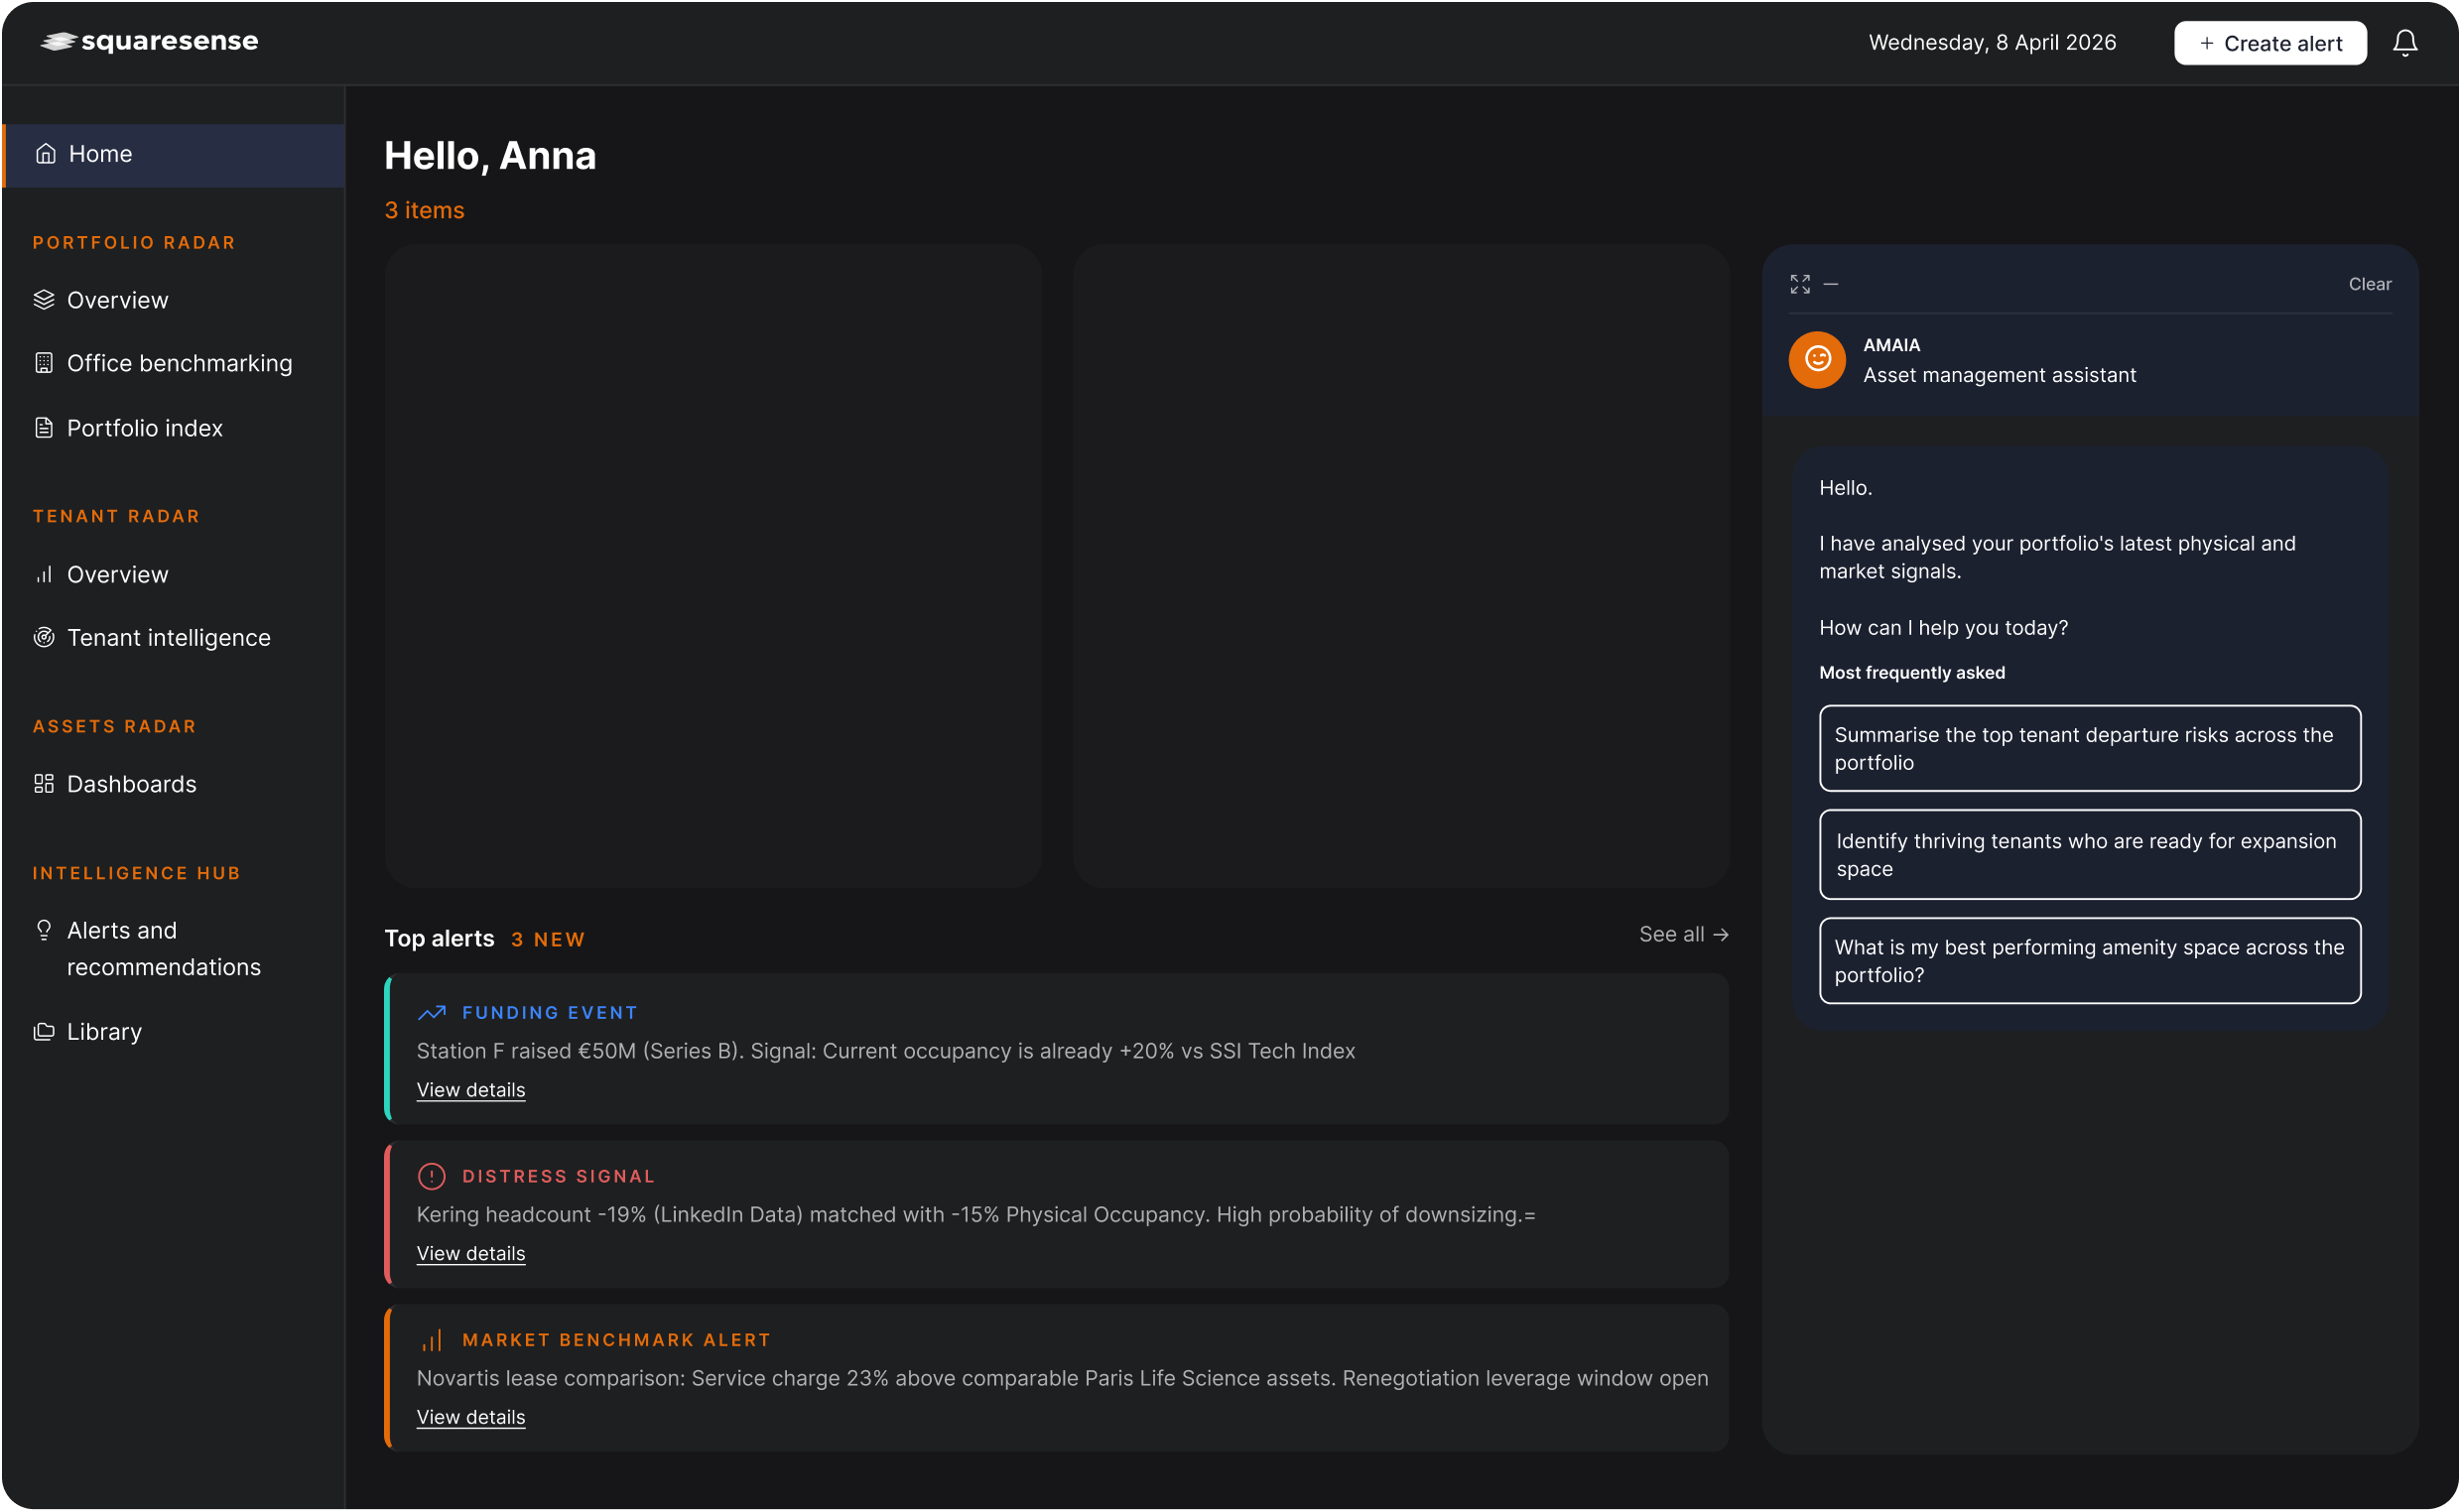Select the Portfolio Radar Overview layers icon

point(43,299)
